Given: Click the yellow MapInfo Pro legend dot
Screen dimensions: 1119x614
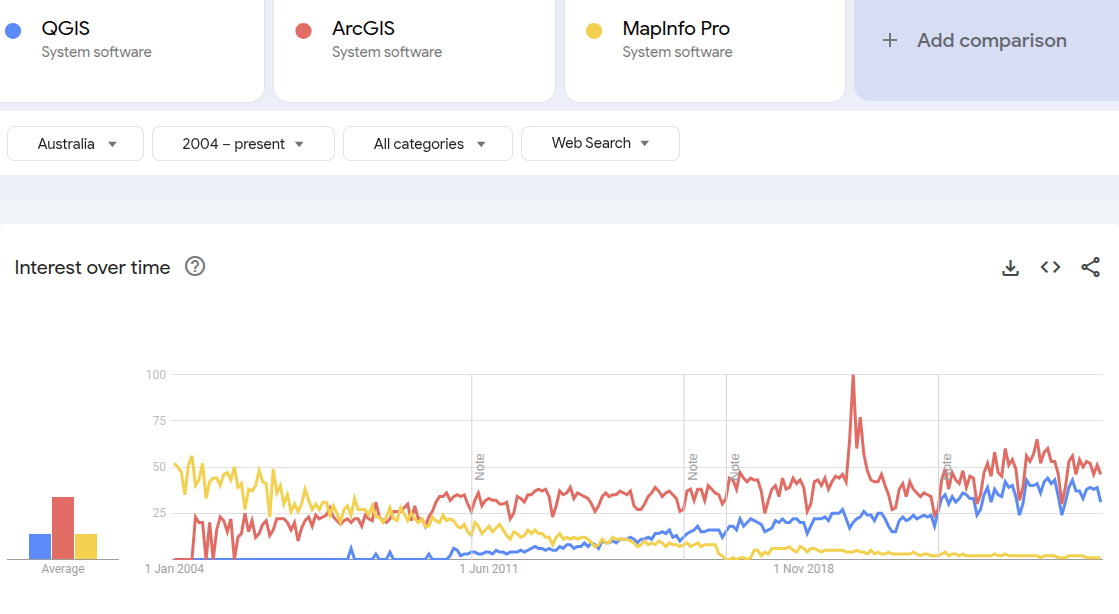Looking at the screenshot, I should pos(593,30).
